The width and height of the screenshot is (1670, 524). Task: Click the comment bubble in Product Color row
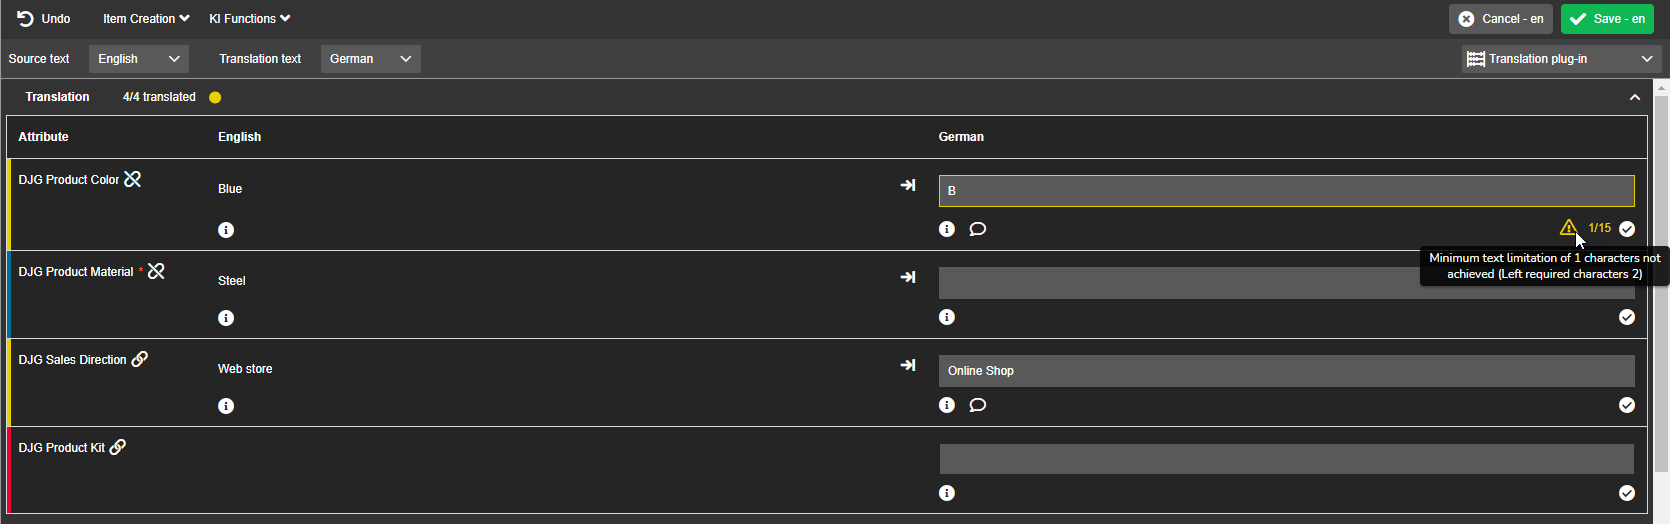(978, 229)
